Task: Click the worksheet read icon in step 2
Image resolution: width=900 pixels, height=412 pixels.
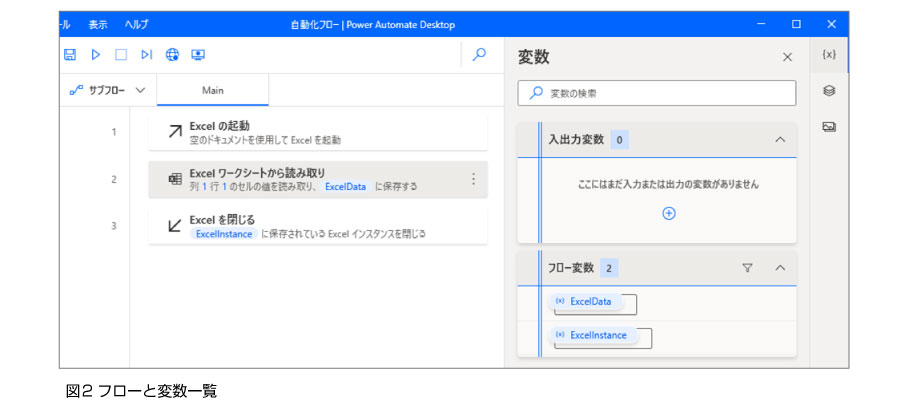Action: [175, 179]
